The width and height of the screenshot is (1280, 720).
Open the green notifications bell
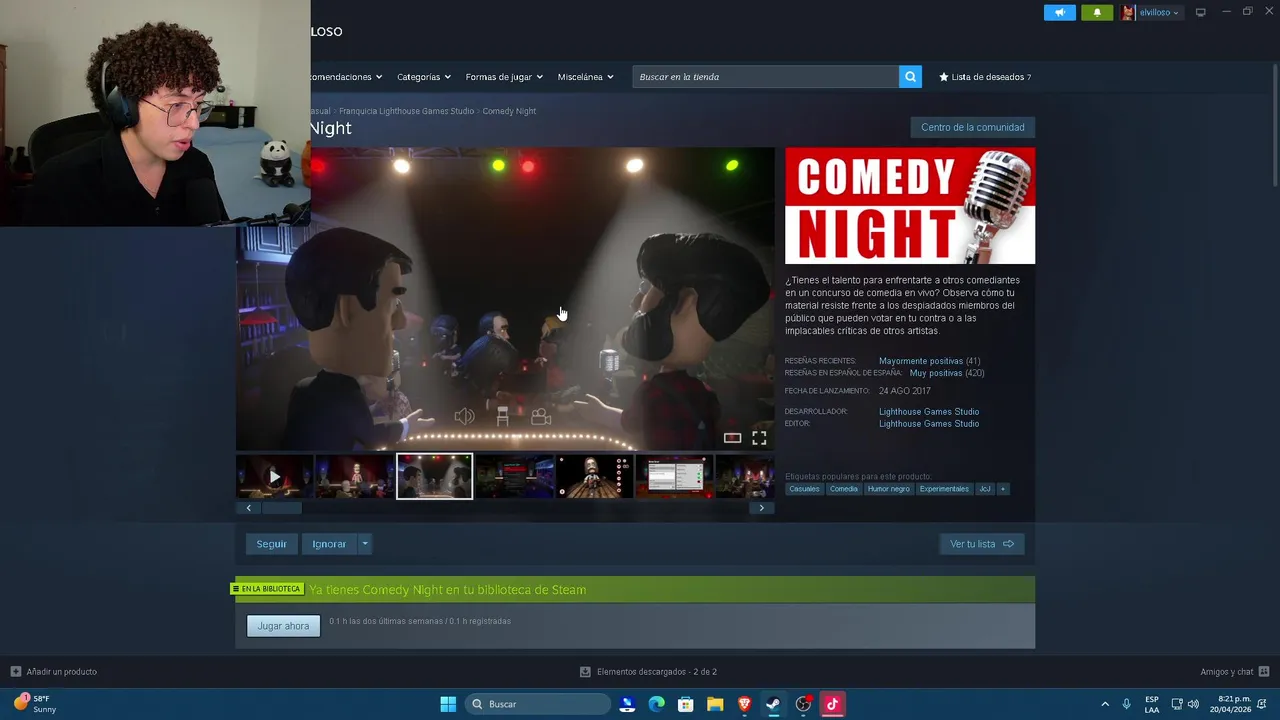point(1097,13)
